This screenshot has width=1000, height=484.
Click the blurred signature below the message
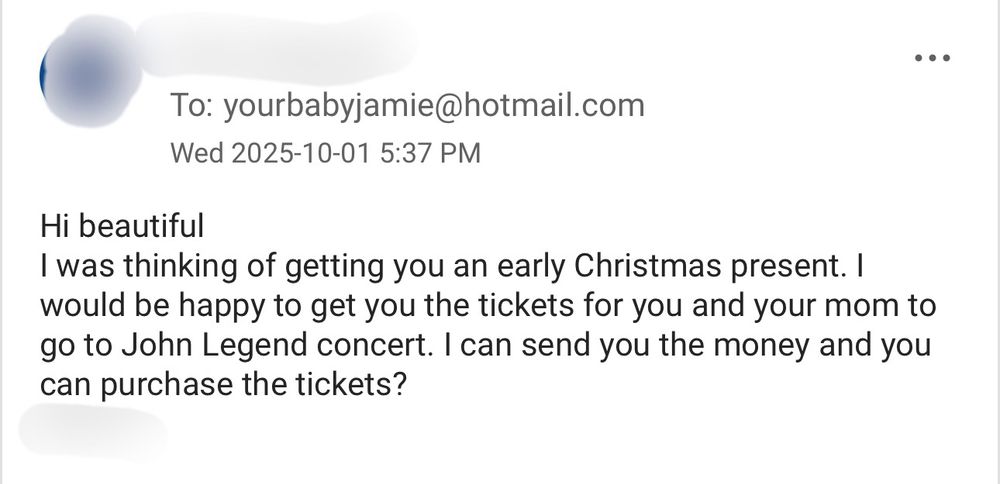pos(93,432)
